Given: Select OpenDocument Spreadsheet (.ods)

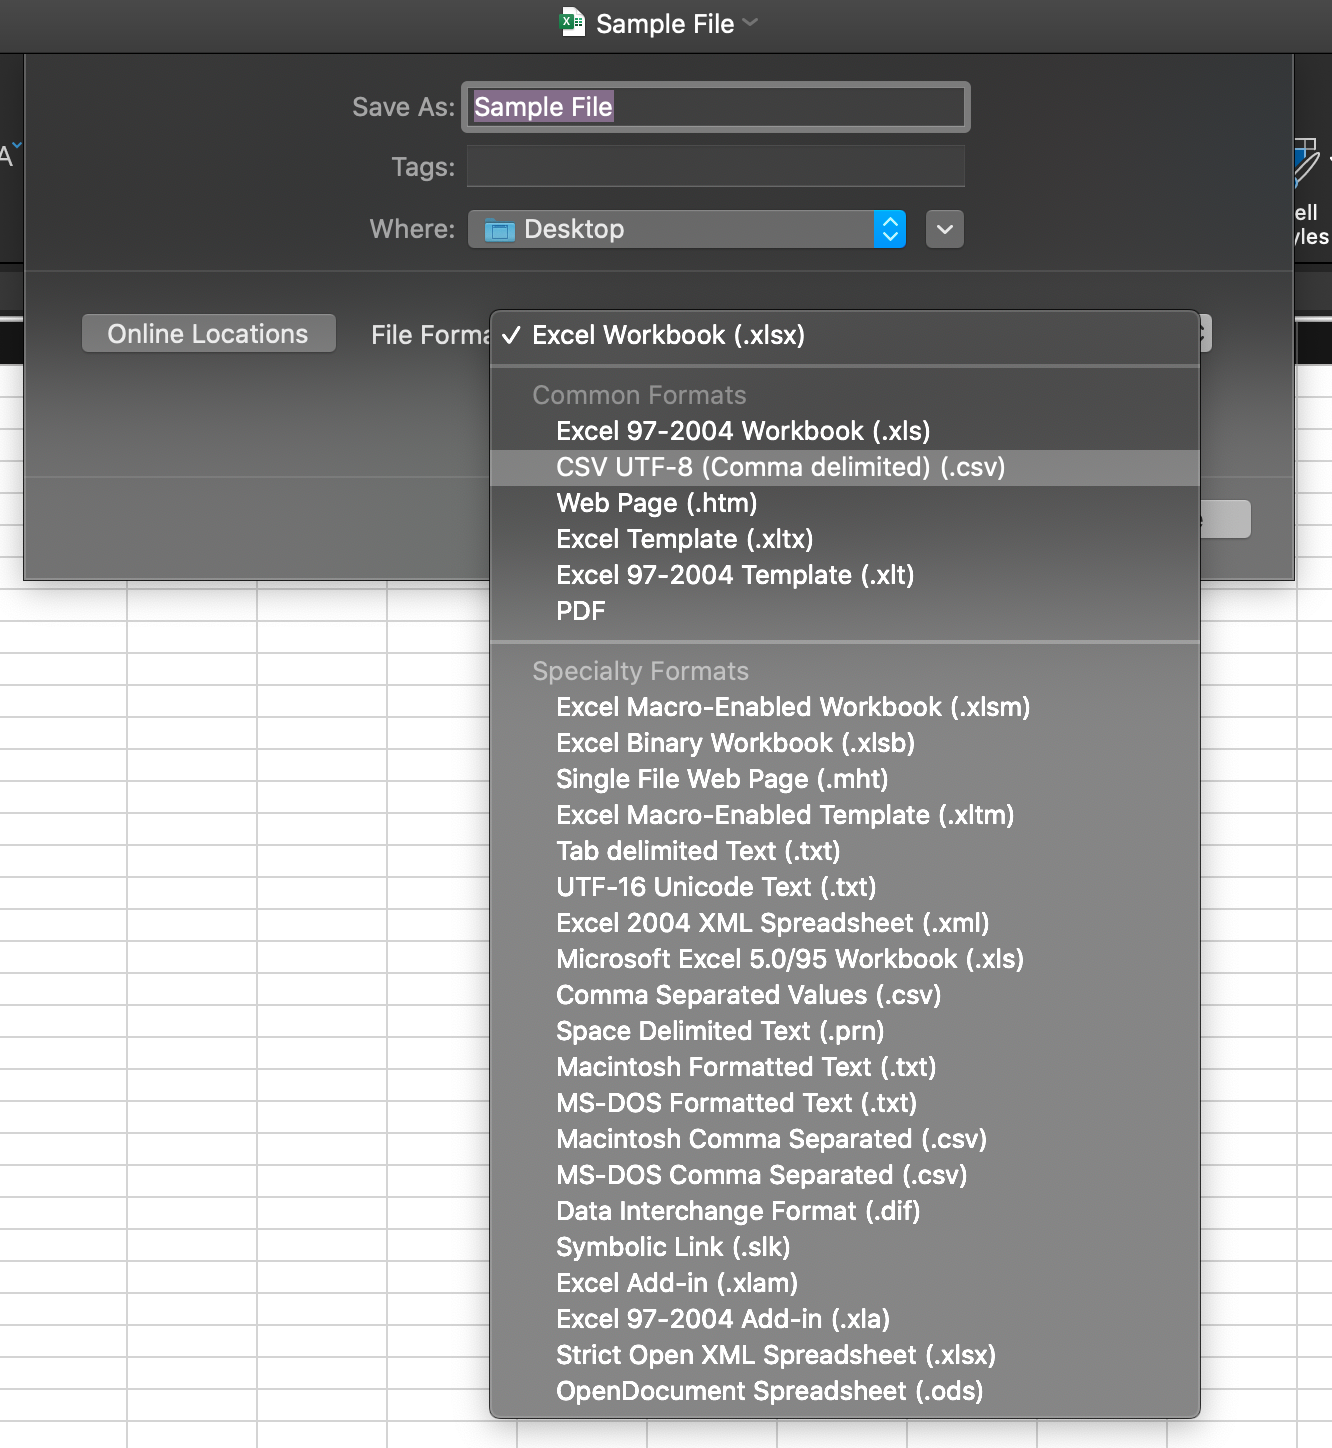Looking at the screenshot, I should (x=769, y=1390).
